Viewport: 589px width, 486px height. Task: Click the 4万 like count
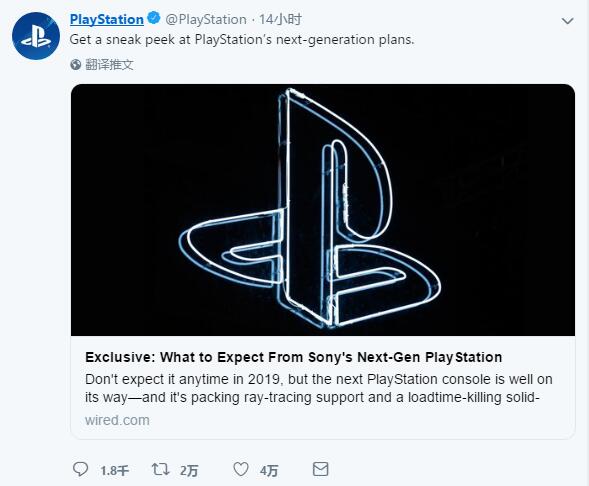[269, 471]
